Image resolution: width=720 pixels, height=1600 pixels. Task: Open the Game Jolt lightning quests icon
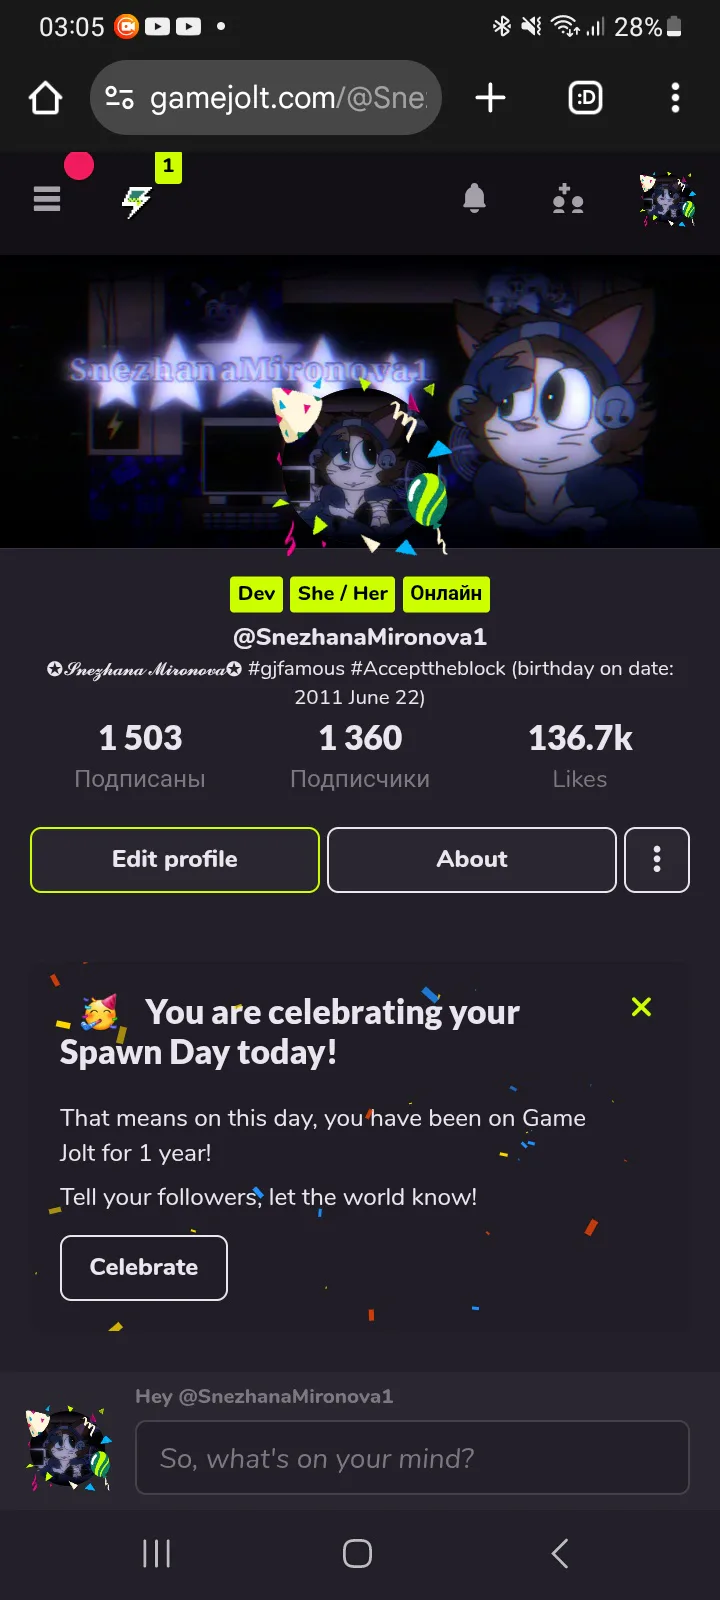(x=137, y=201)
